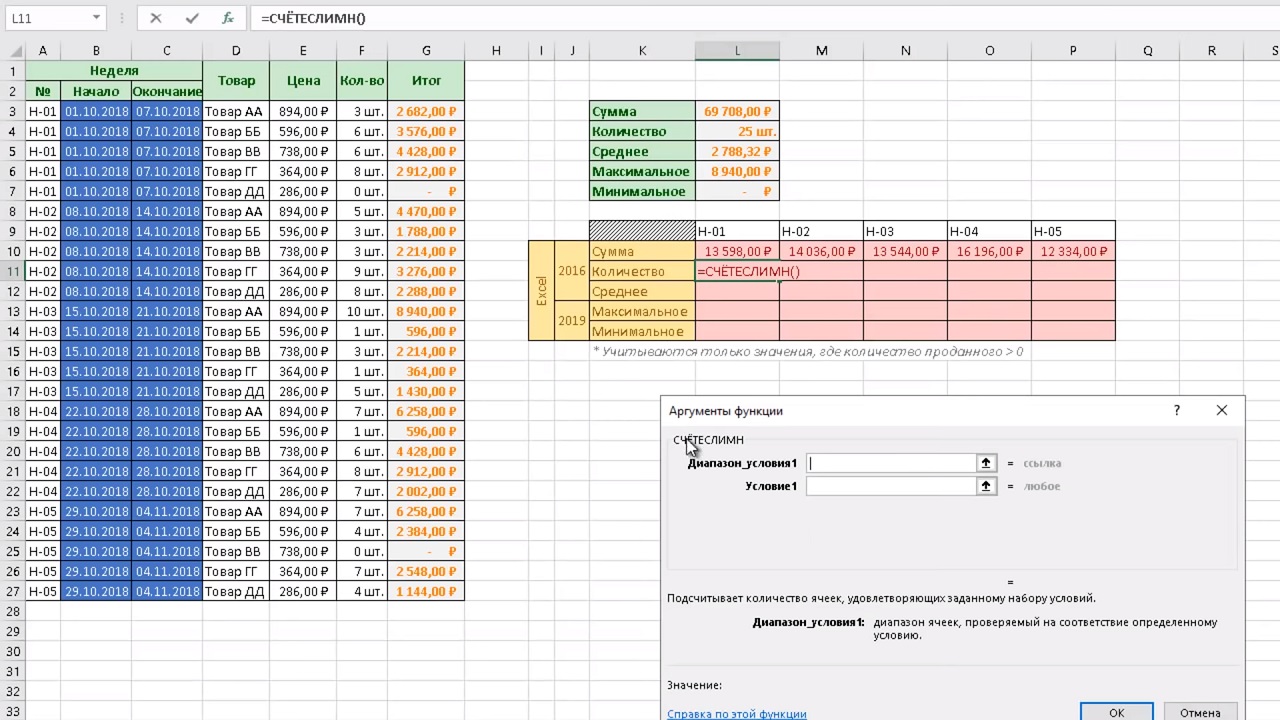Click the cancel entry X icon in formula bar

[155, 18]
